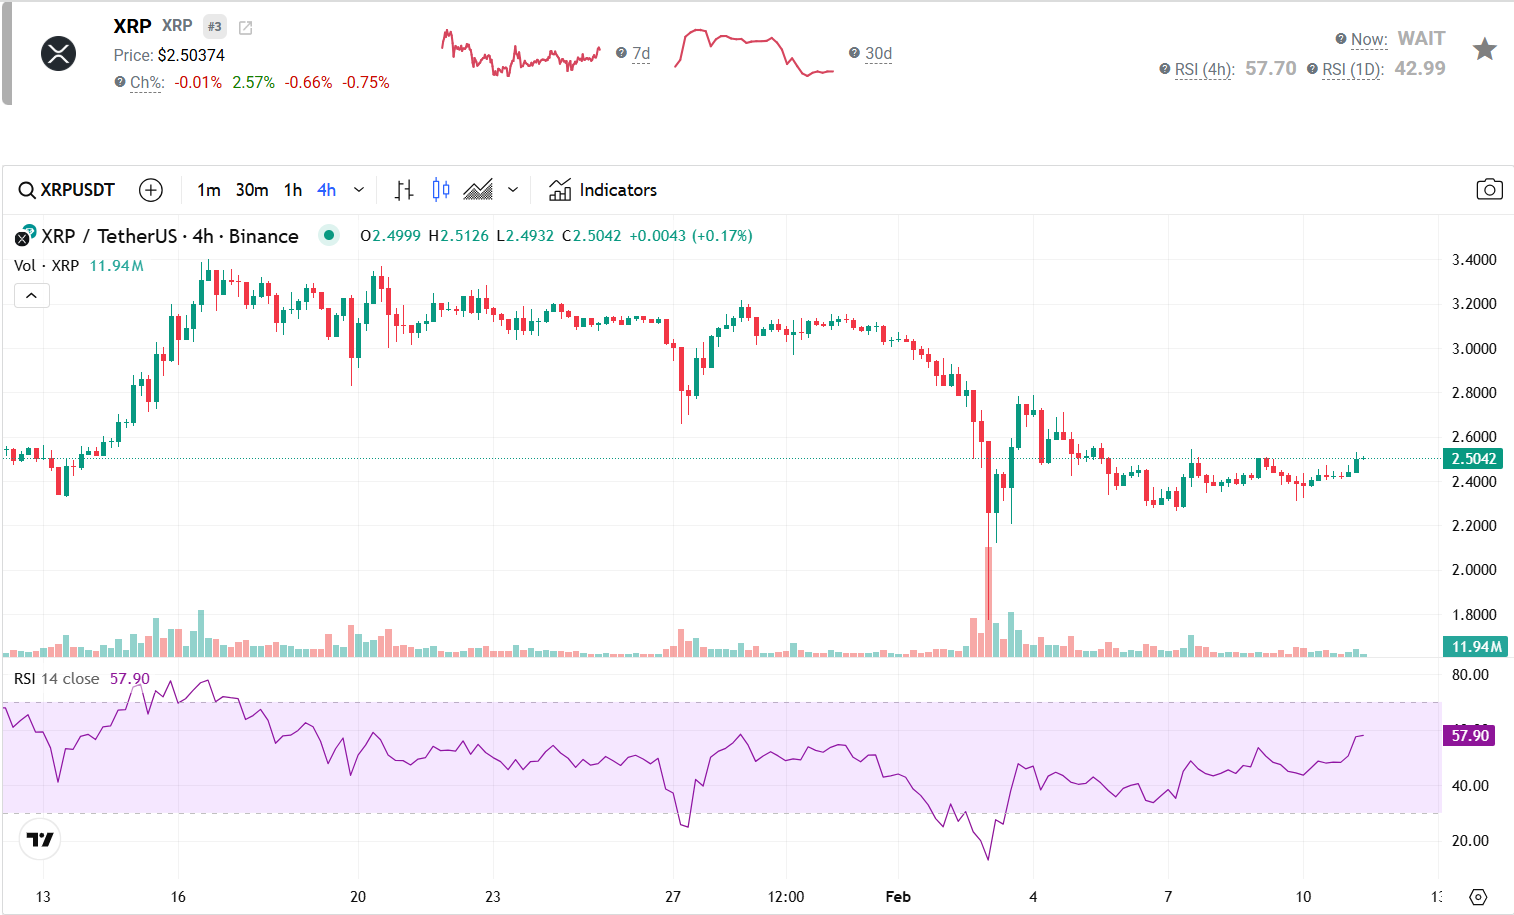Click the -0.01% change value
1514x915 pixels.
tap(198, 82)
